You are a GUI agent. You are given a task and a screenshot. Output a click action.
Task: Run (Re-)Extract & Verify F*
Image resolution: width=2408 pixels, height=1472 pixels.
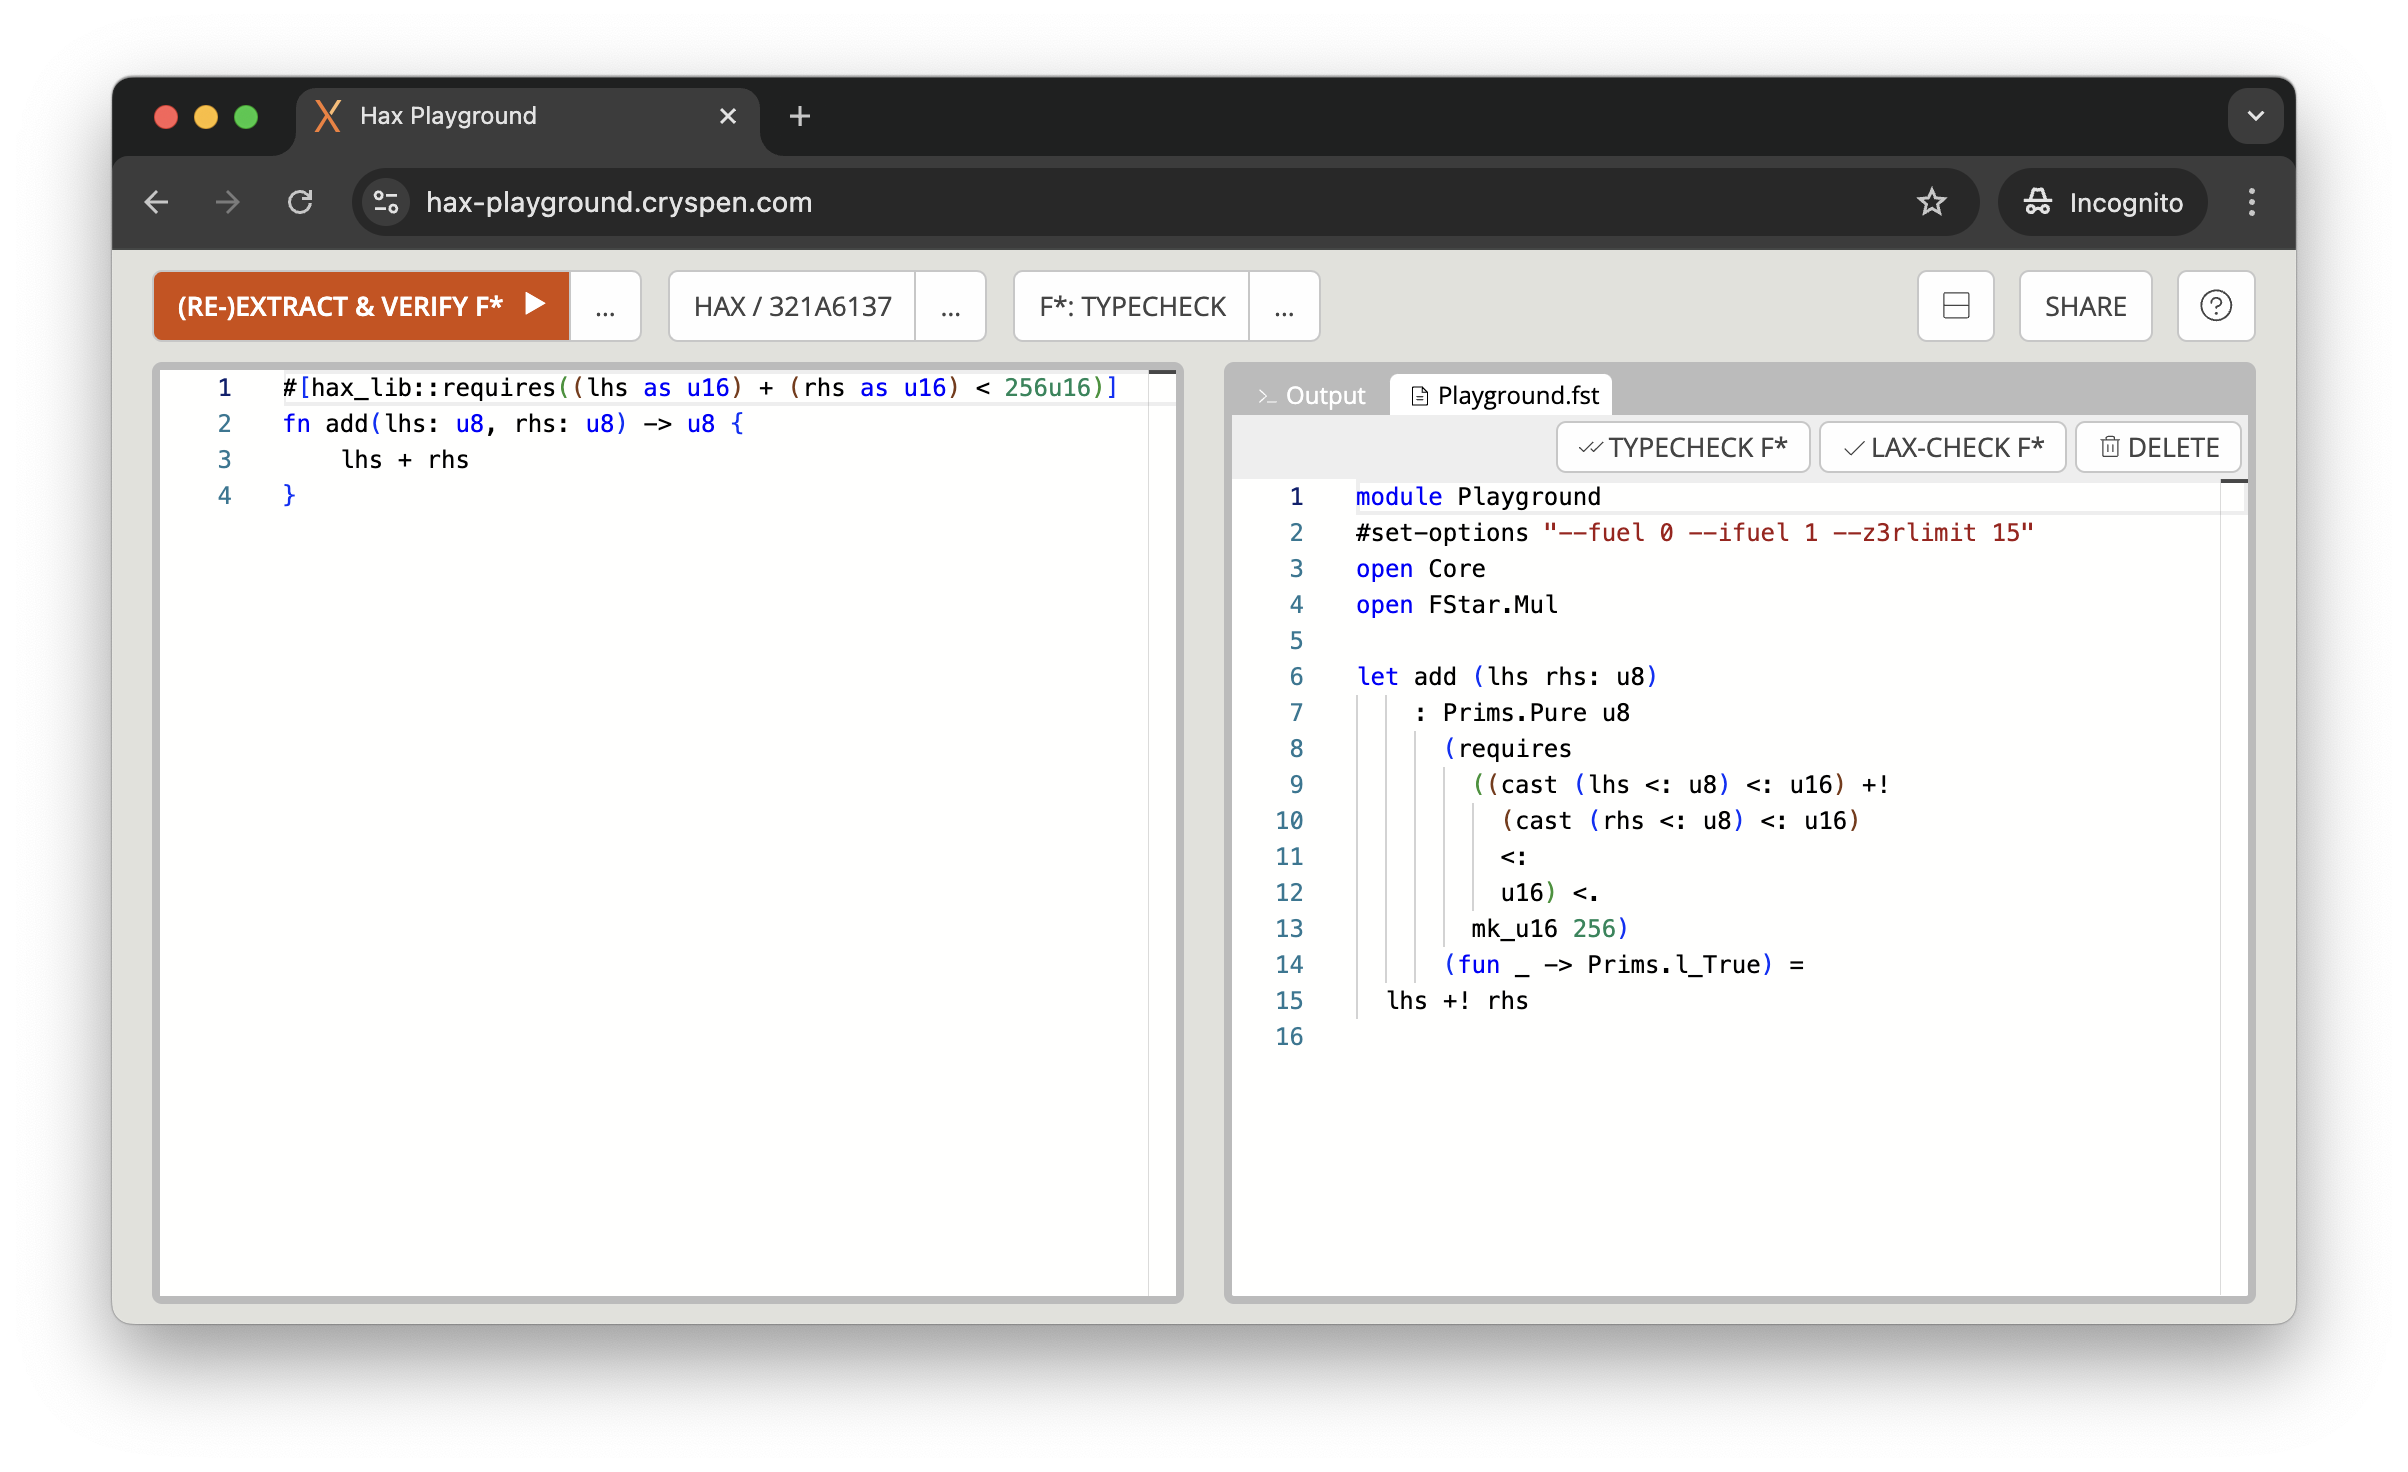pyautogui.click(x=361, y=306)
